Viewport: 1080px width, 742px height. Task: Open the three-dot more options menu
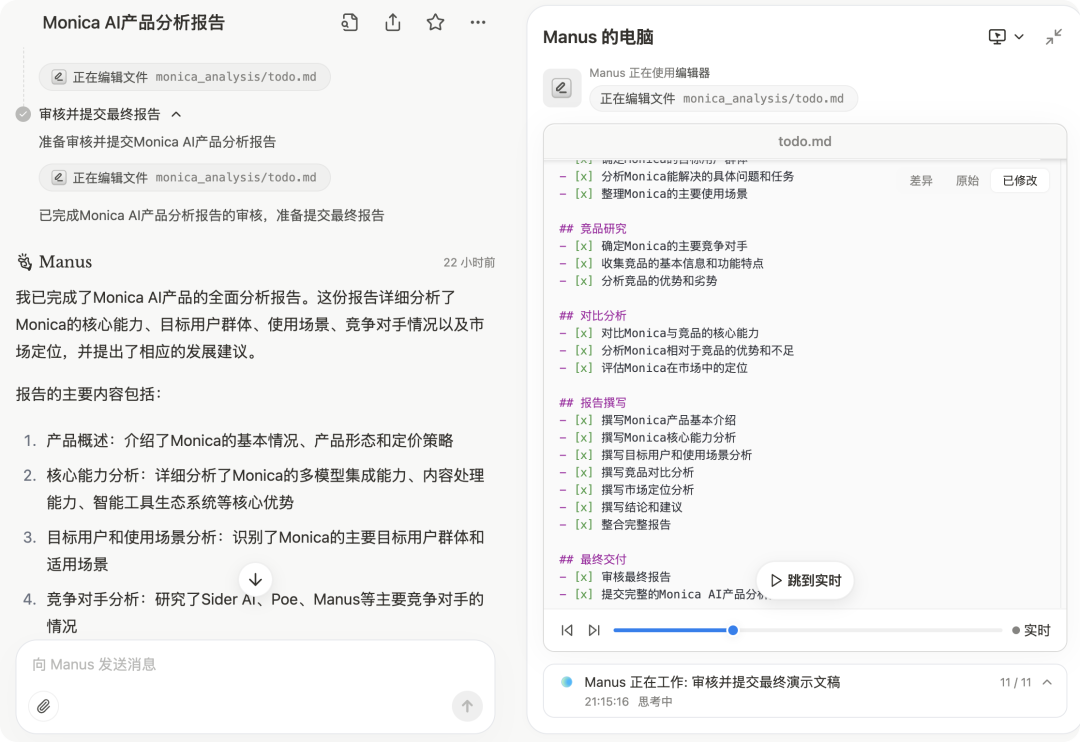pos(478,23)
